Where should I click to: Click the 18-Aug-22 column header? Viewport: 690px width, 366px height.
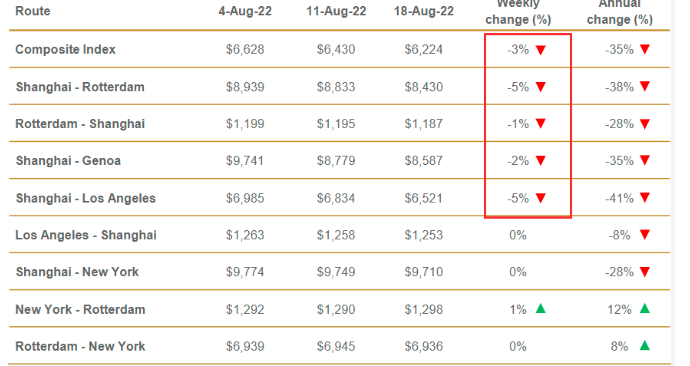[x=424, y=11]
